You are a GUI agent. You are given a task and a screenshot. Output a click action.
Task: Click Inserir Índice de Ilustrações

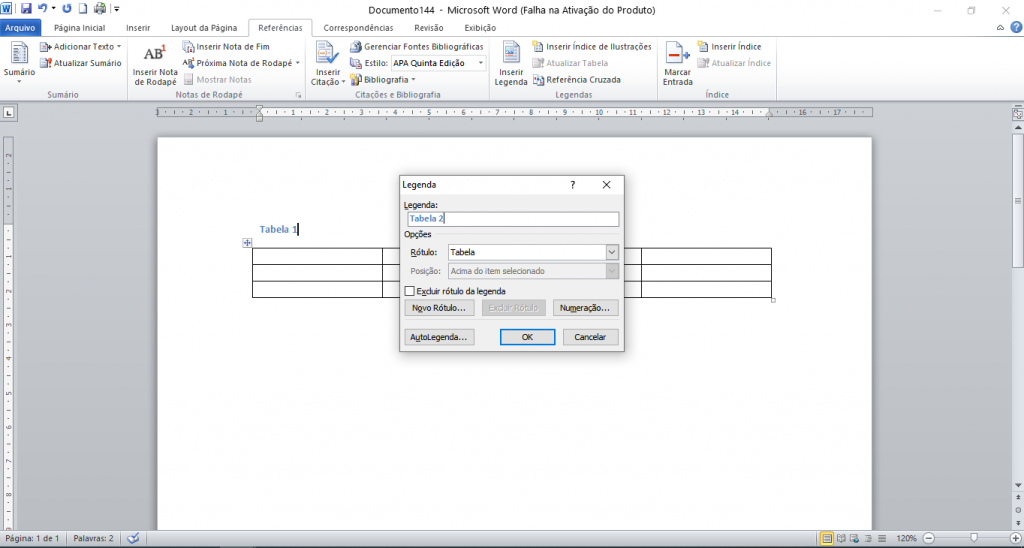591,47
